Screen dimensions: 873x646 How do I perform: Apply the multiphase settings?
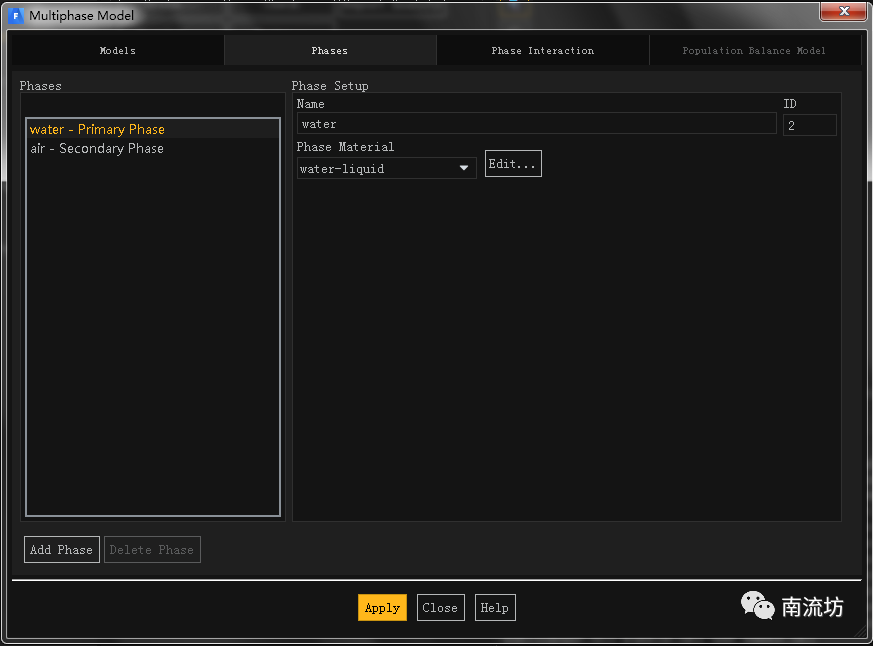[382, 608]
